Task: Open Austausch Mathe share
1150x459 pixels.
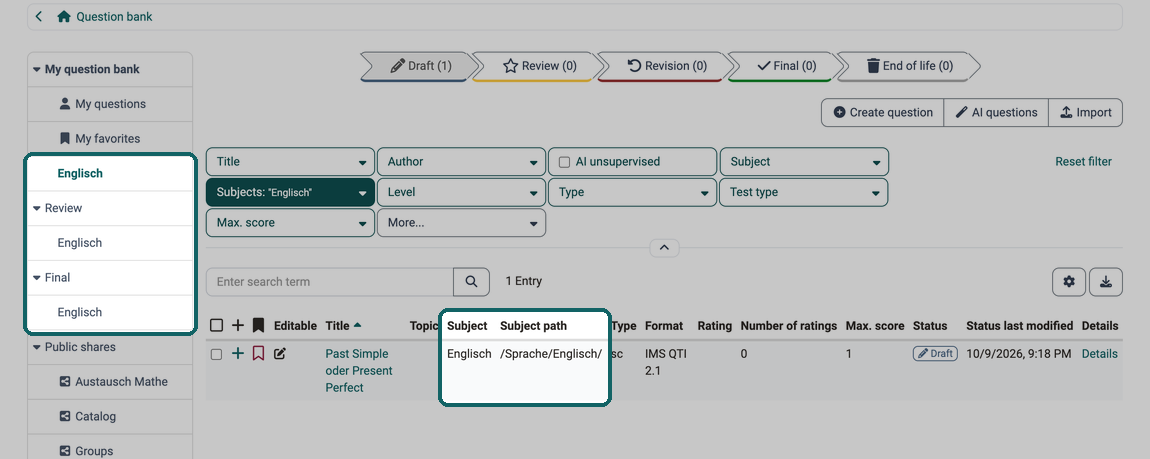Action: pos(110,382)
